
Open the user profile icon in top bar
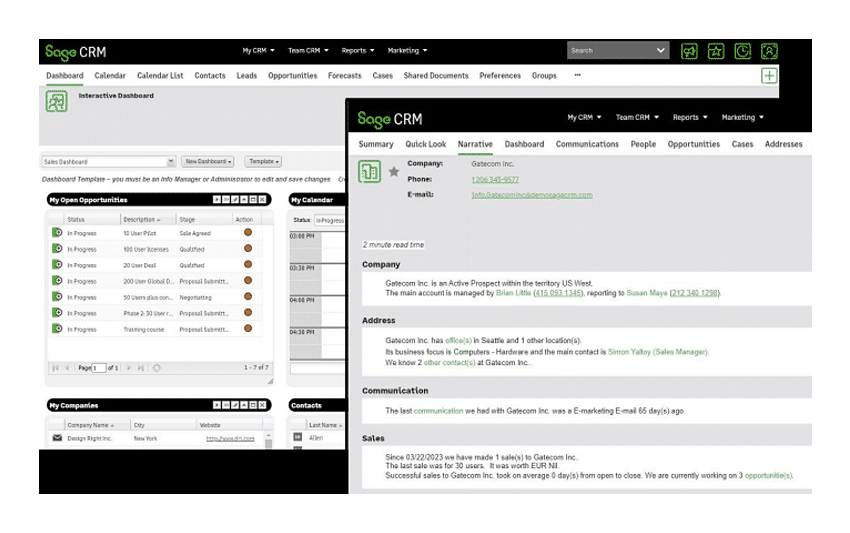769,52
